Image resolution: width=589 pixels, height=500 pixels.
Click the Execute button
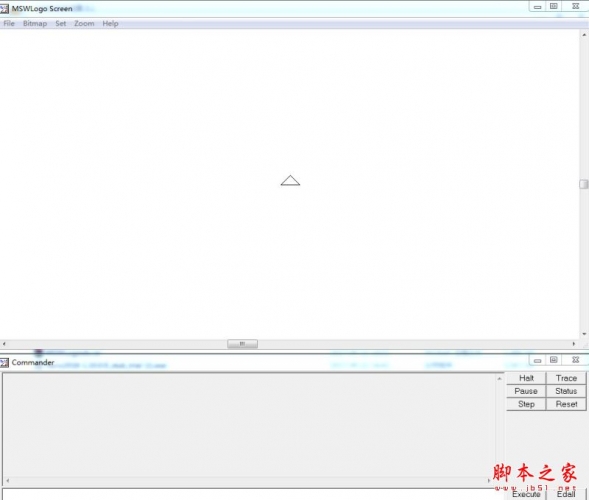[526, 494]
